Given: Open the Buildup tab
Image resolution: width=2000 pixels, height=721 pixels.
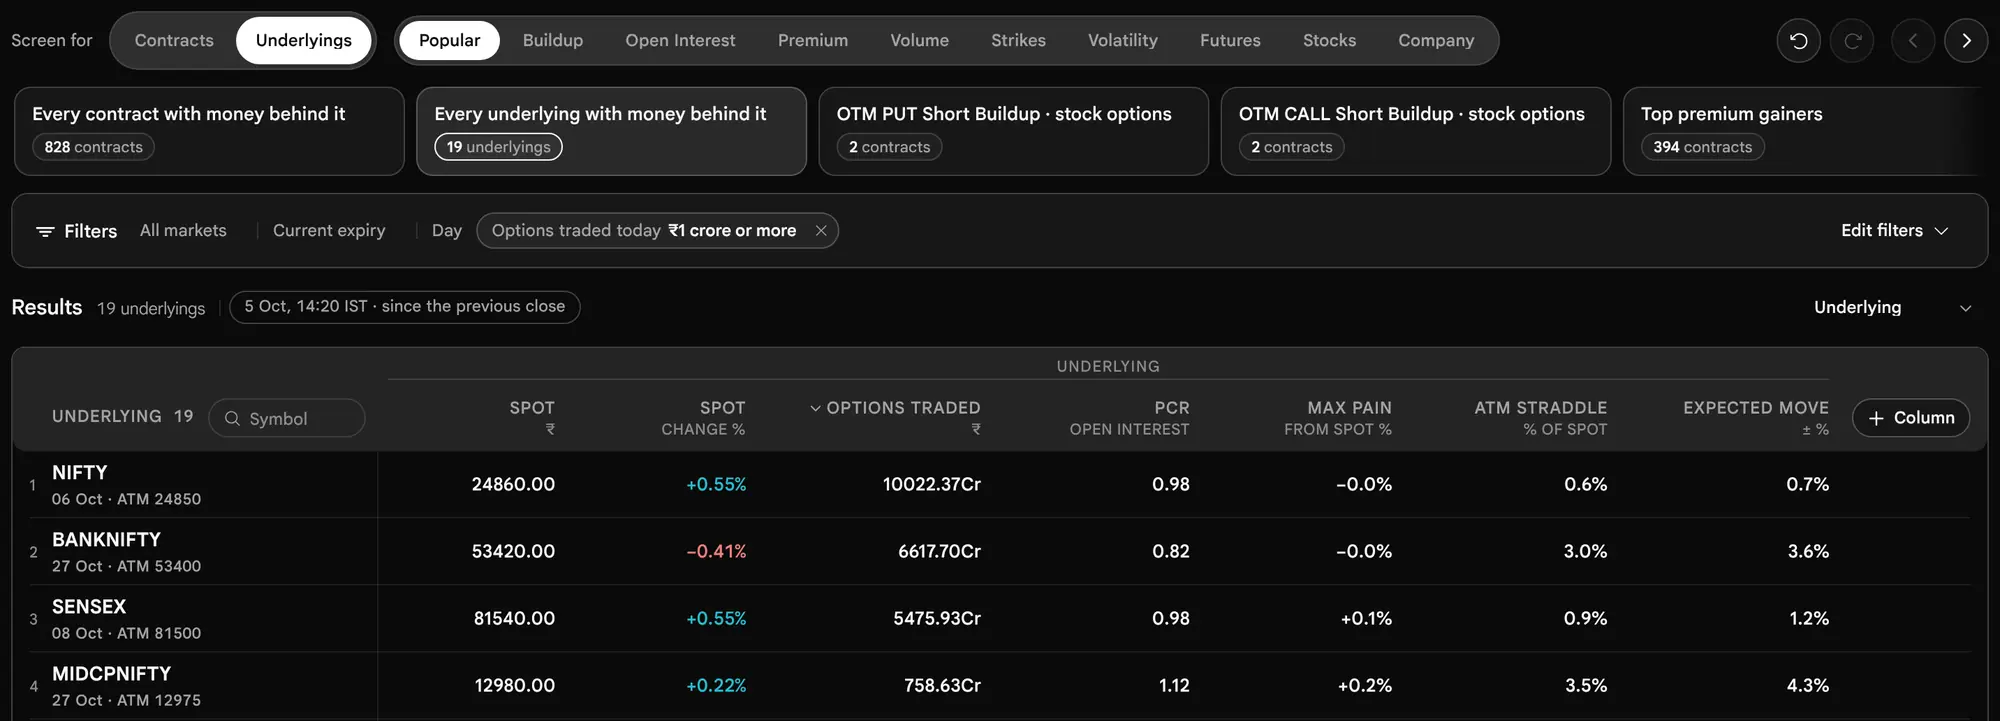Looking at the screenshot, I should click(x=553, y=41).
